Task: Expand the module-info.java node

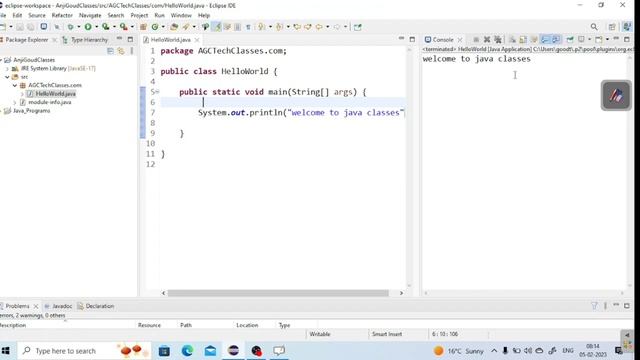Action: [15, 102]
